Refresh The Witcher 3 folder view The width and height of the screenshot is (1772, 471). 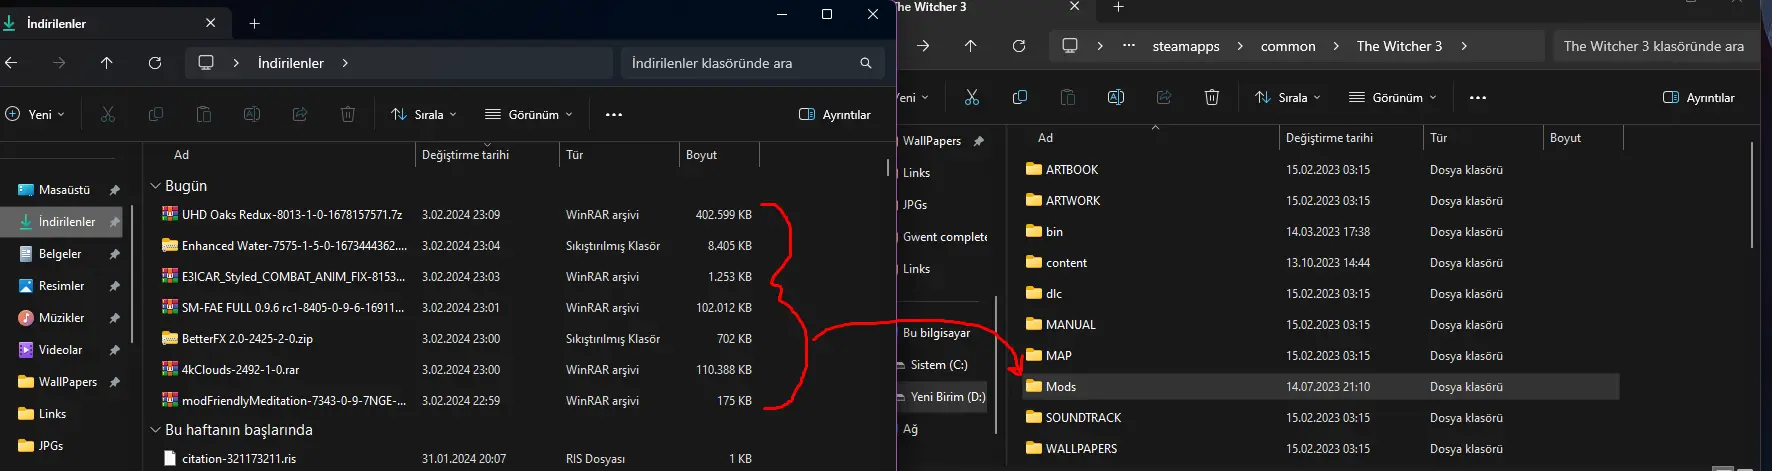click(1019, 46)
